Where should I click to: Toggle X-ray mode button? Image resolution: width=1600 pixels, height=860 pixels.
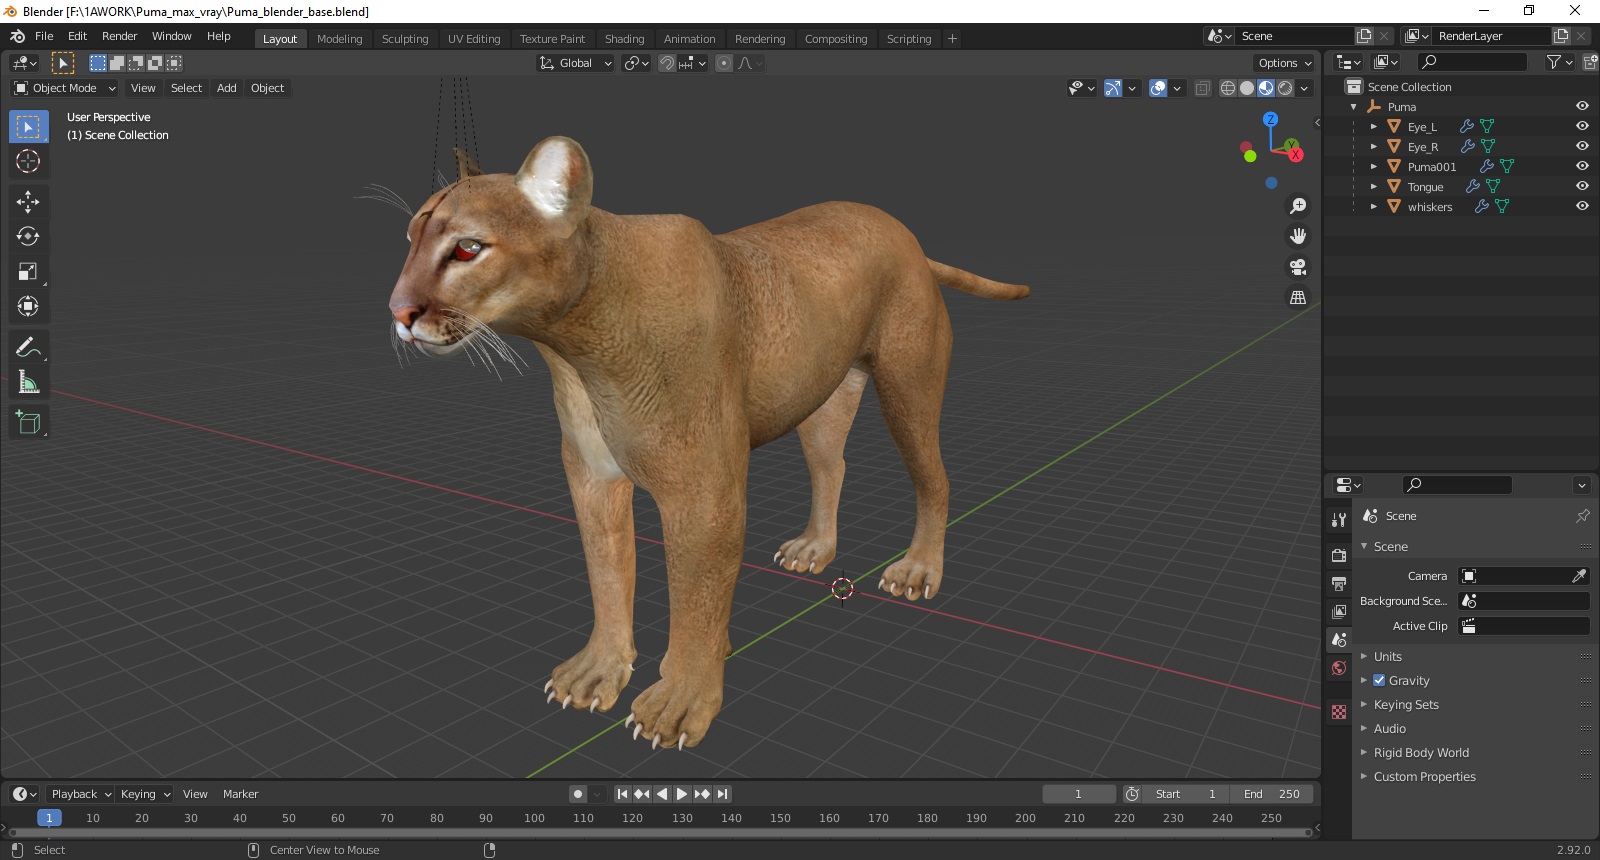pos(1202,88)
